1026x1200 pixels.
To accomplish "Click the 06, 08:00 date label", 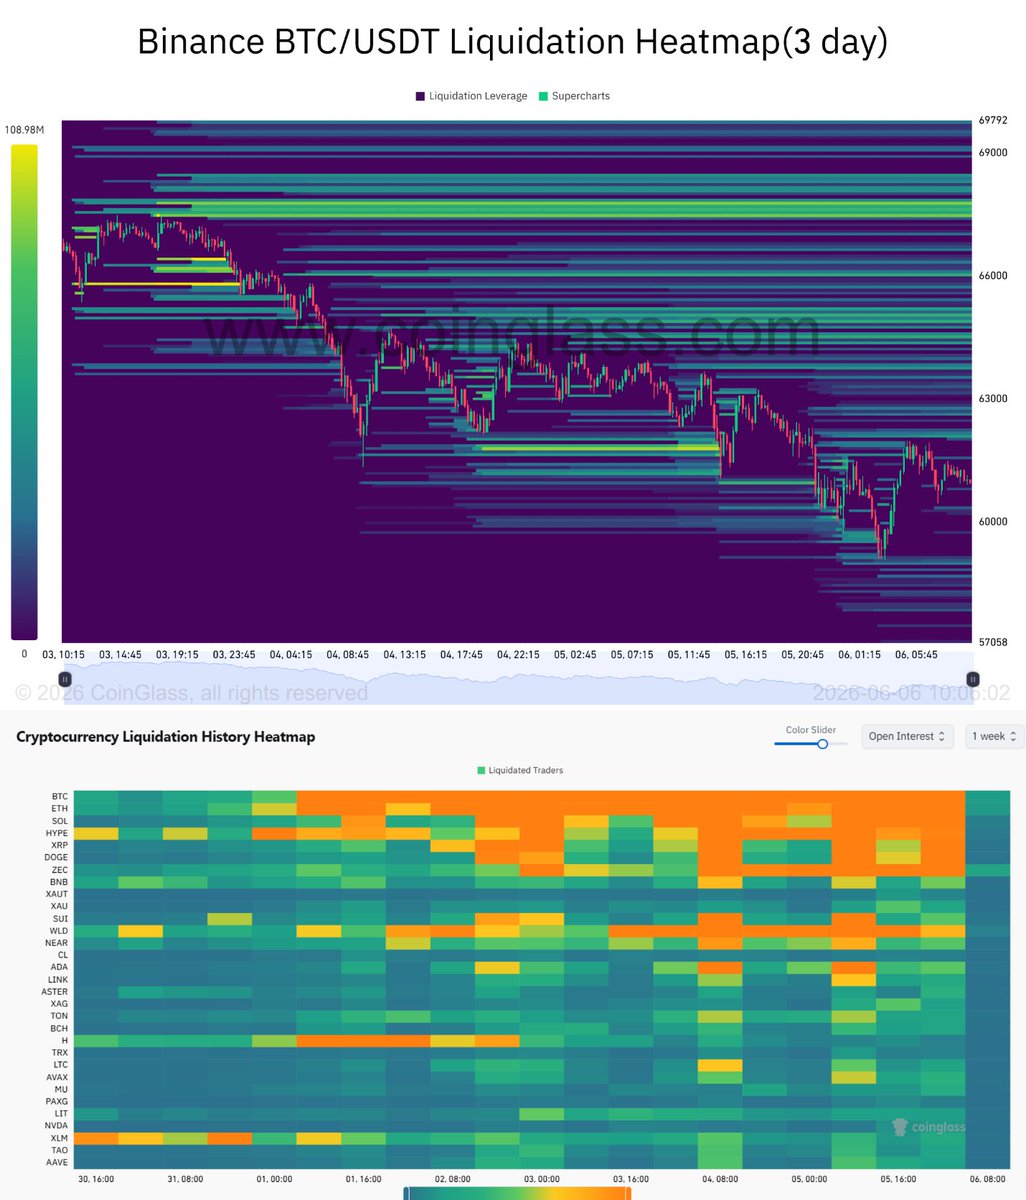I will pos(986,1179).
